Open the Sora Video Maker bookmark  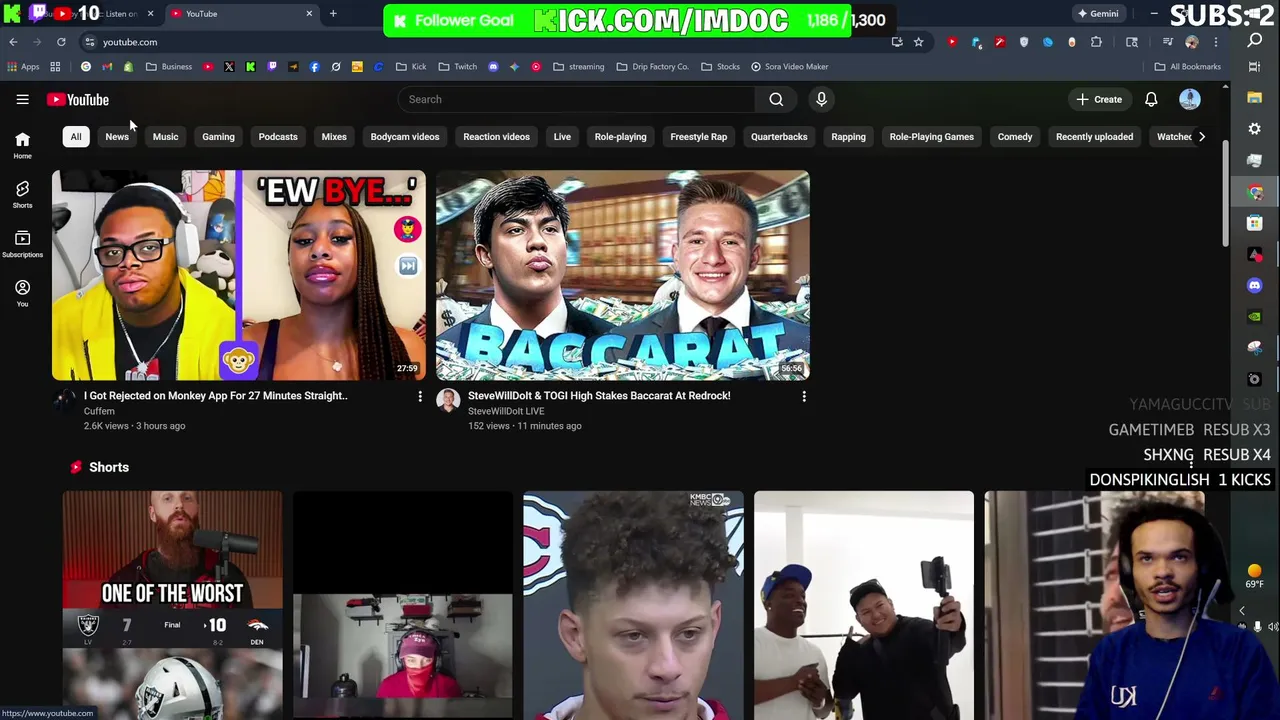[790, 67]
